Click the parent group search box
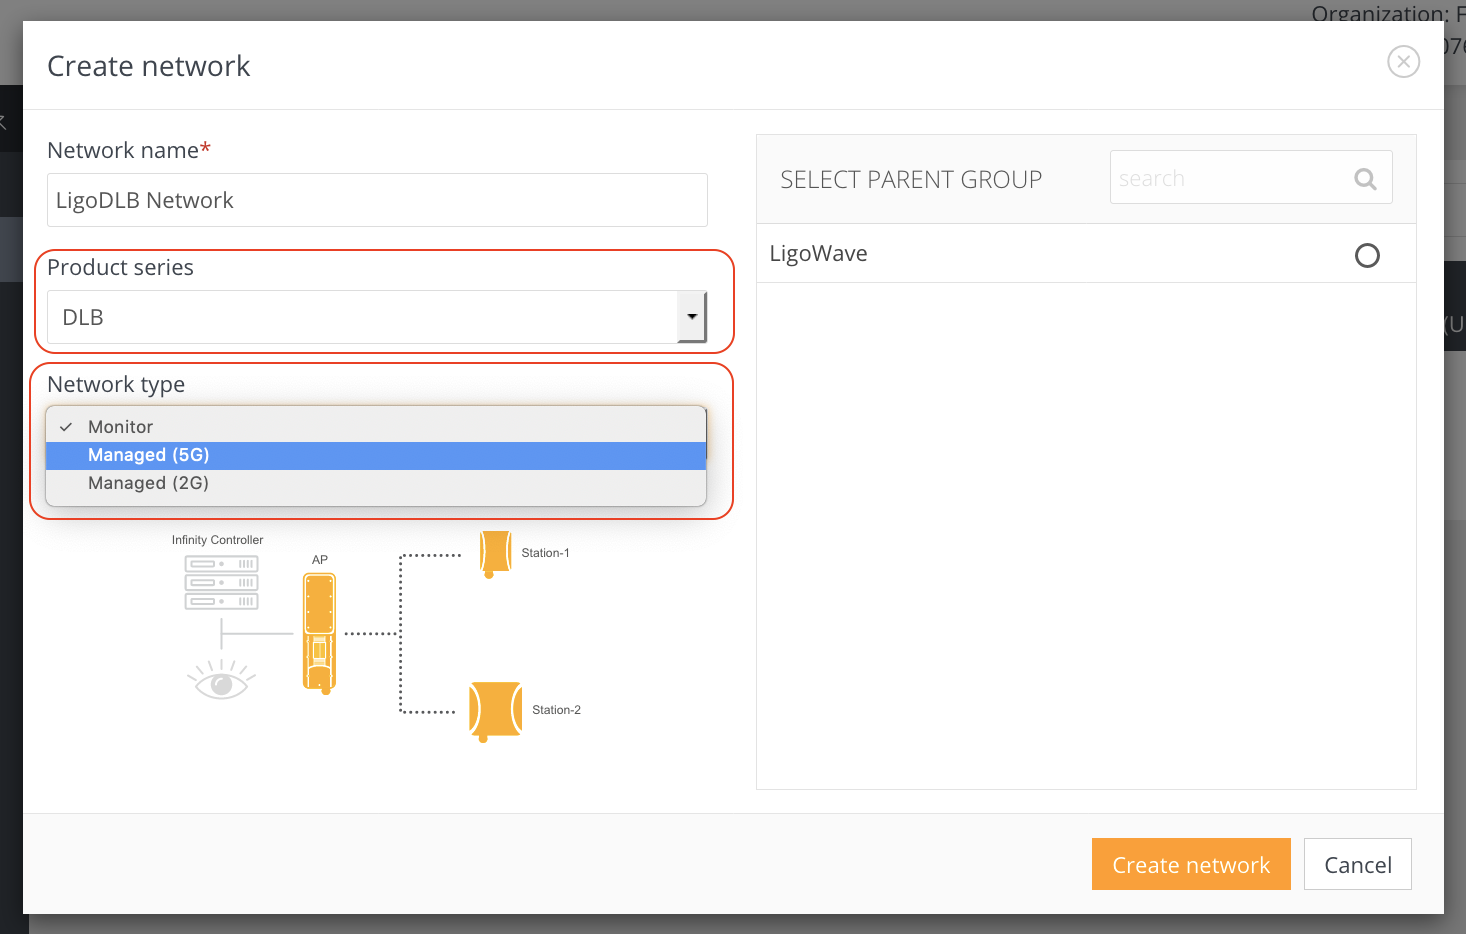1466x934 pixels. [1230, 177]
